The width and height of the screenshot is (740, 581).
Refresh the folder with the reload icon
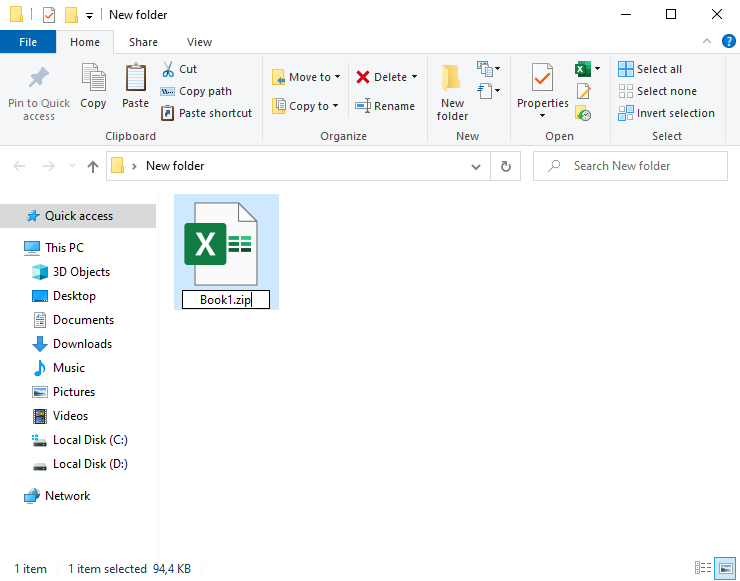pyautogui.click(x=505, y=166)
